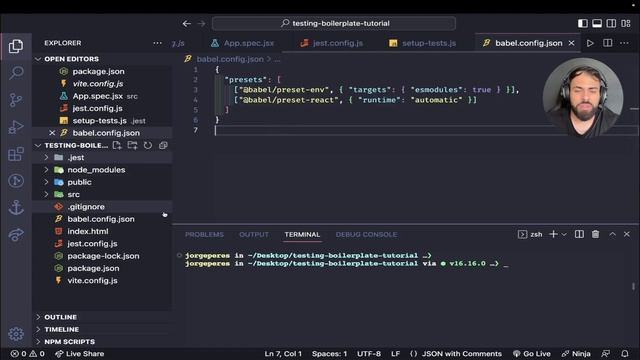
Task: Go forward with the navigation arrow
Action: point(202,24)
